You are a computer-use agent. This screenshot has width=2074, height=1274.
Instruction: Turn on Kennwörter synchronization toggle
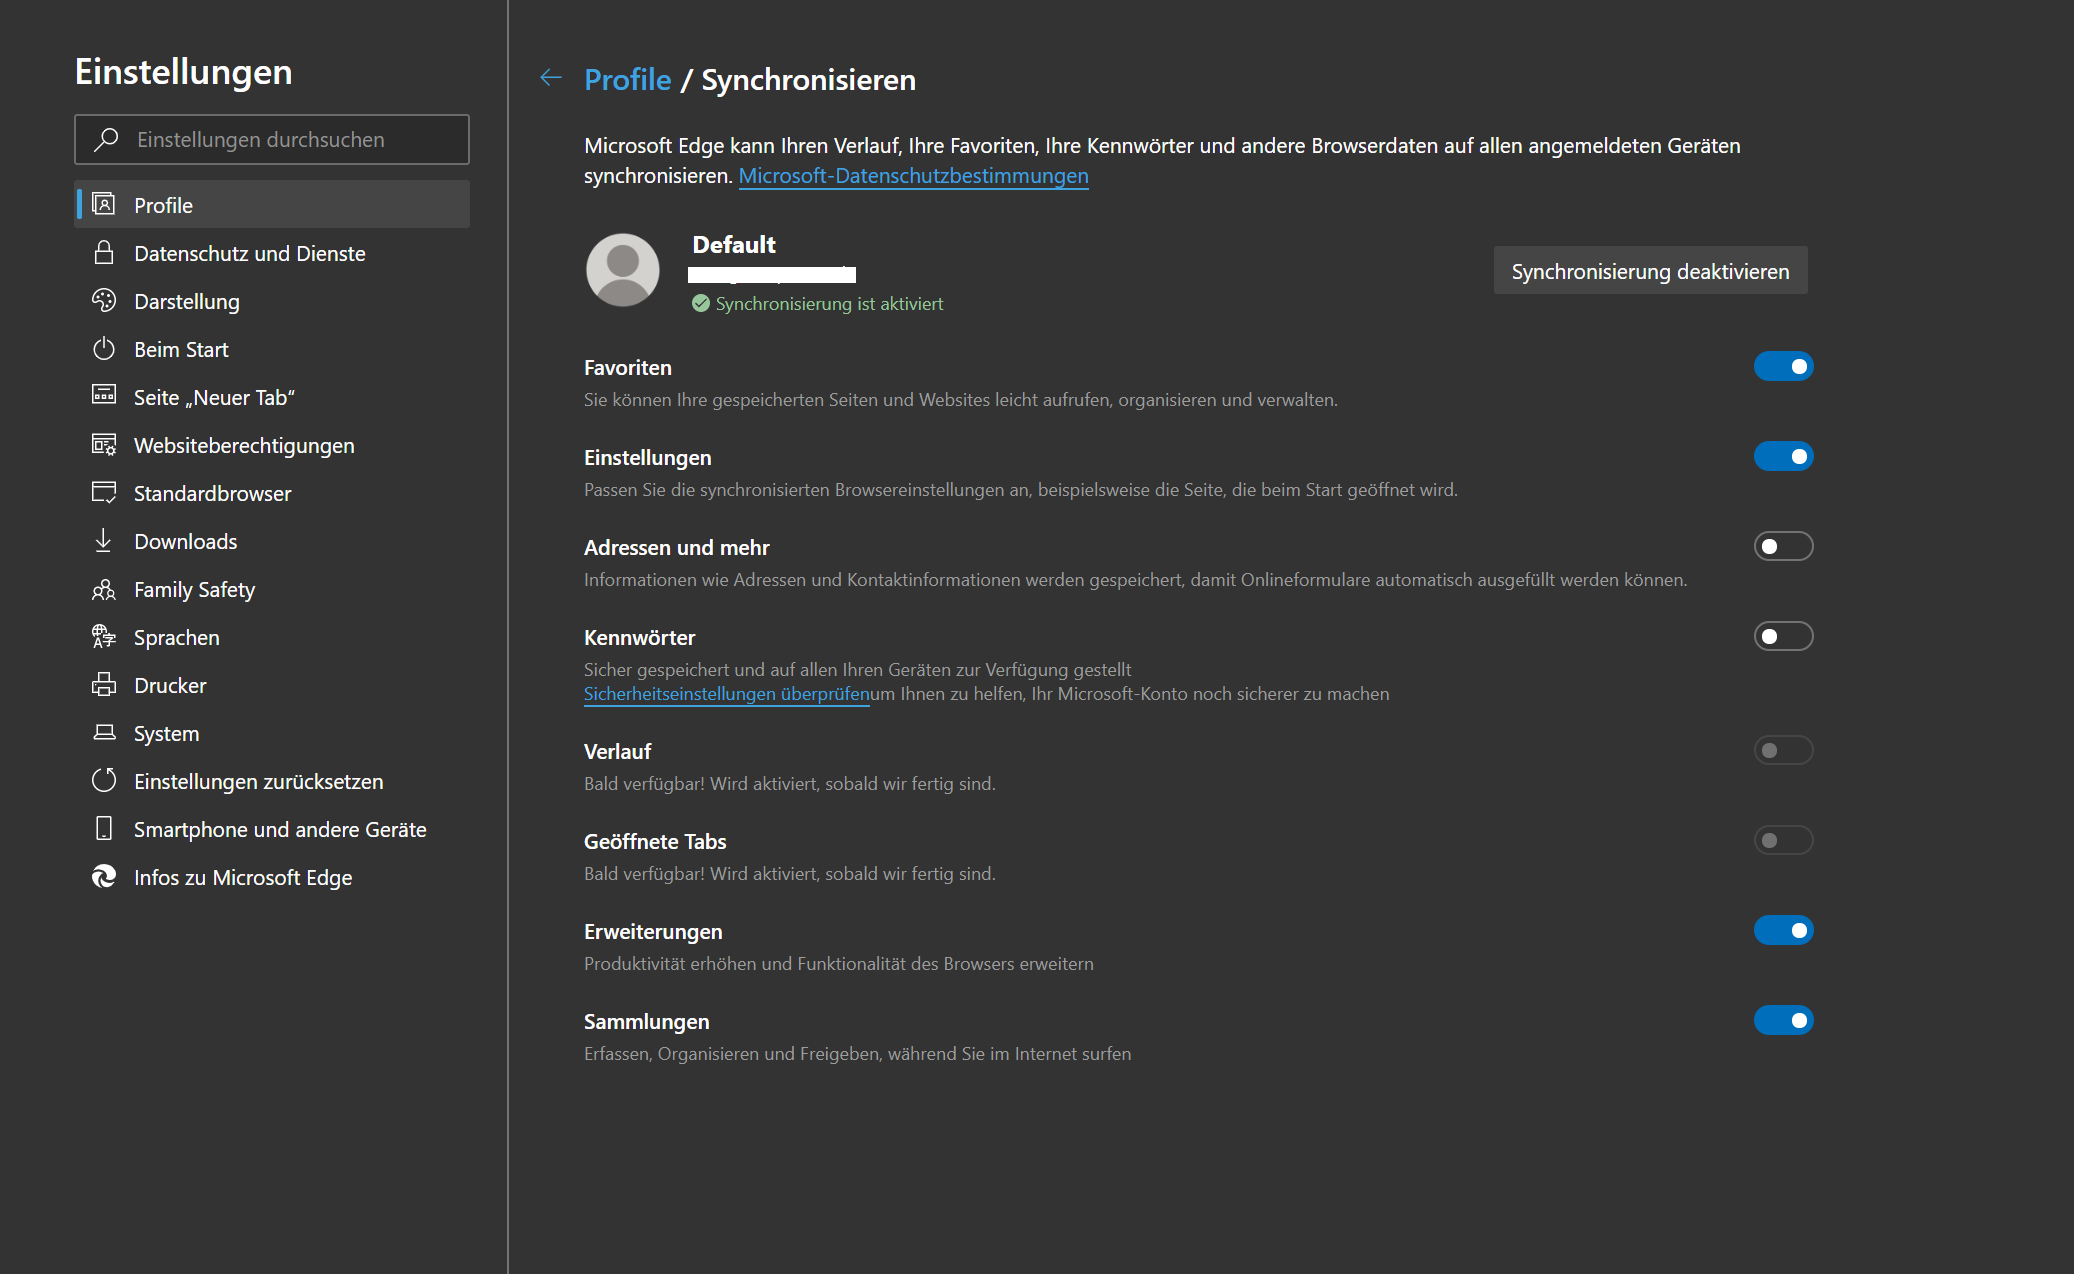pyautogui.click(x=1783, y=637)
